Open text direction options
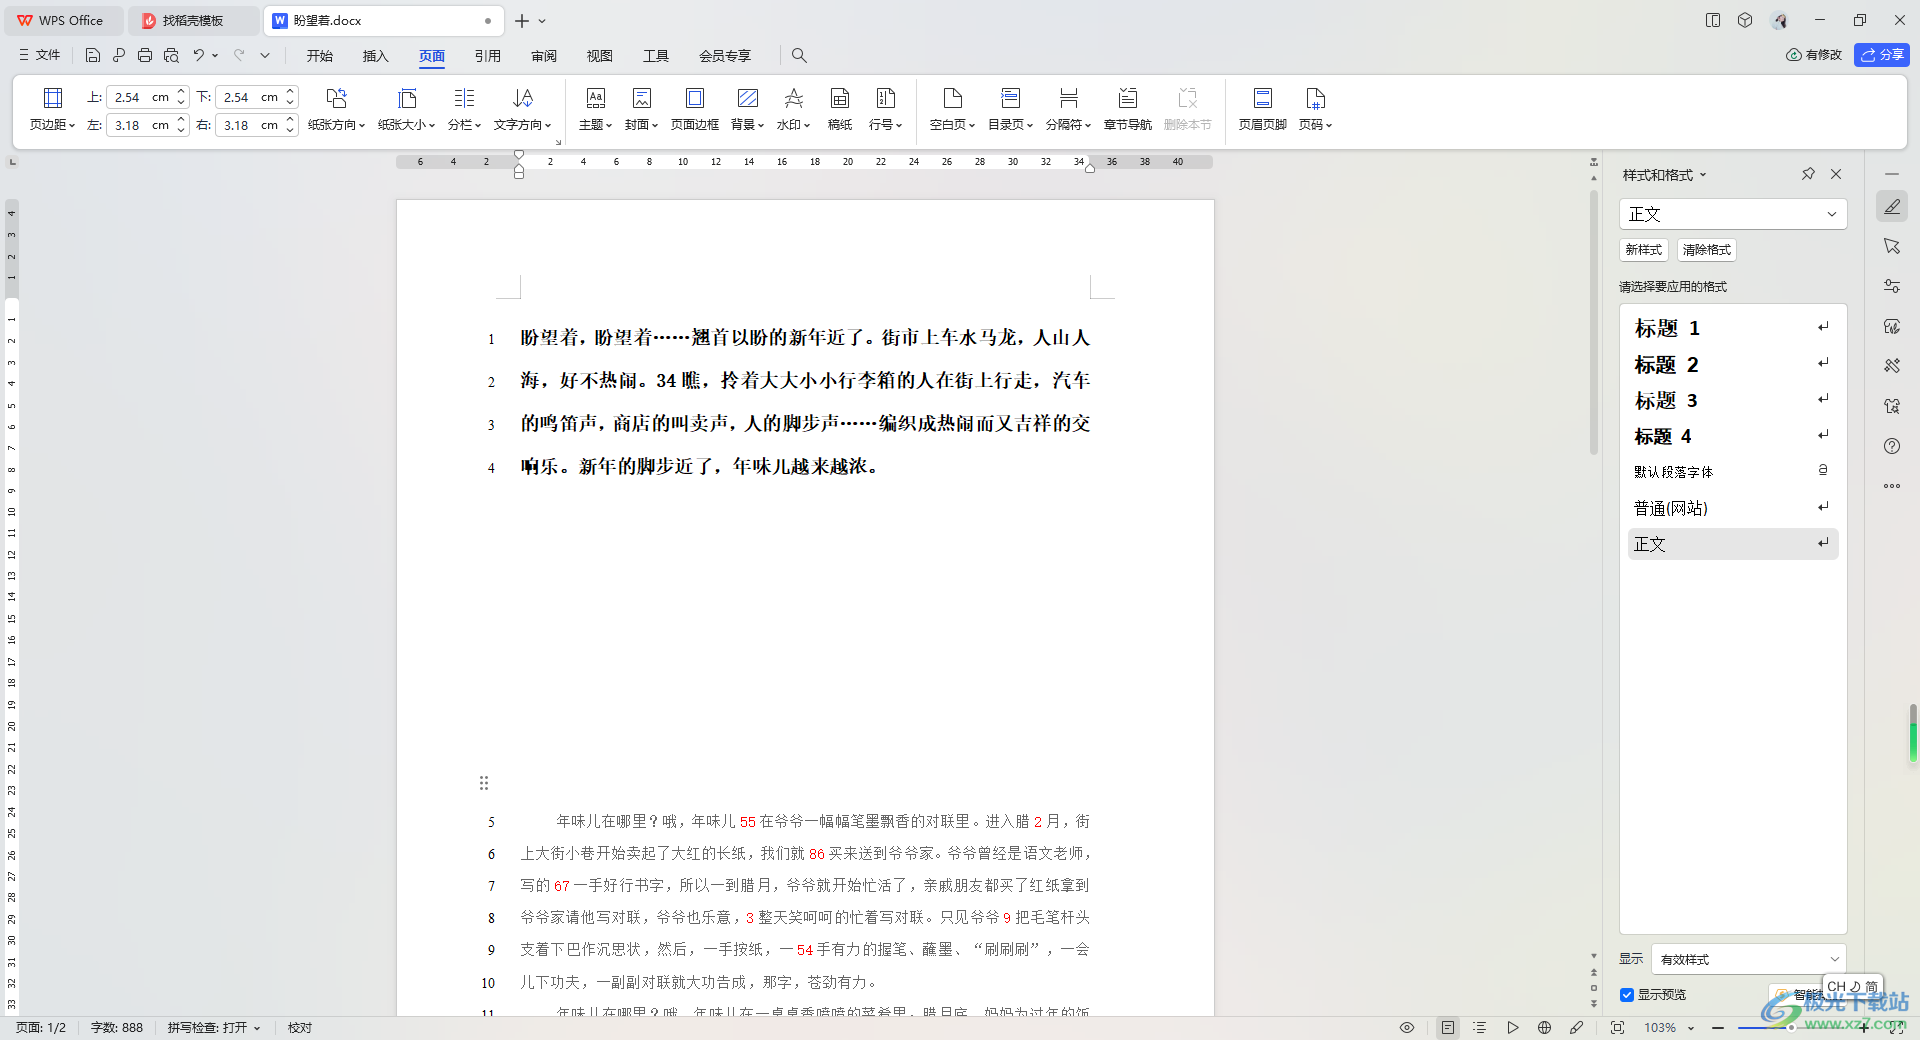1920x1040 pixels. coord(522,109)
